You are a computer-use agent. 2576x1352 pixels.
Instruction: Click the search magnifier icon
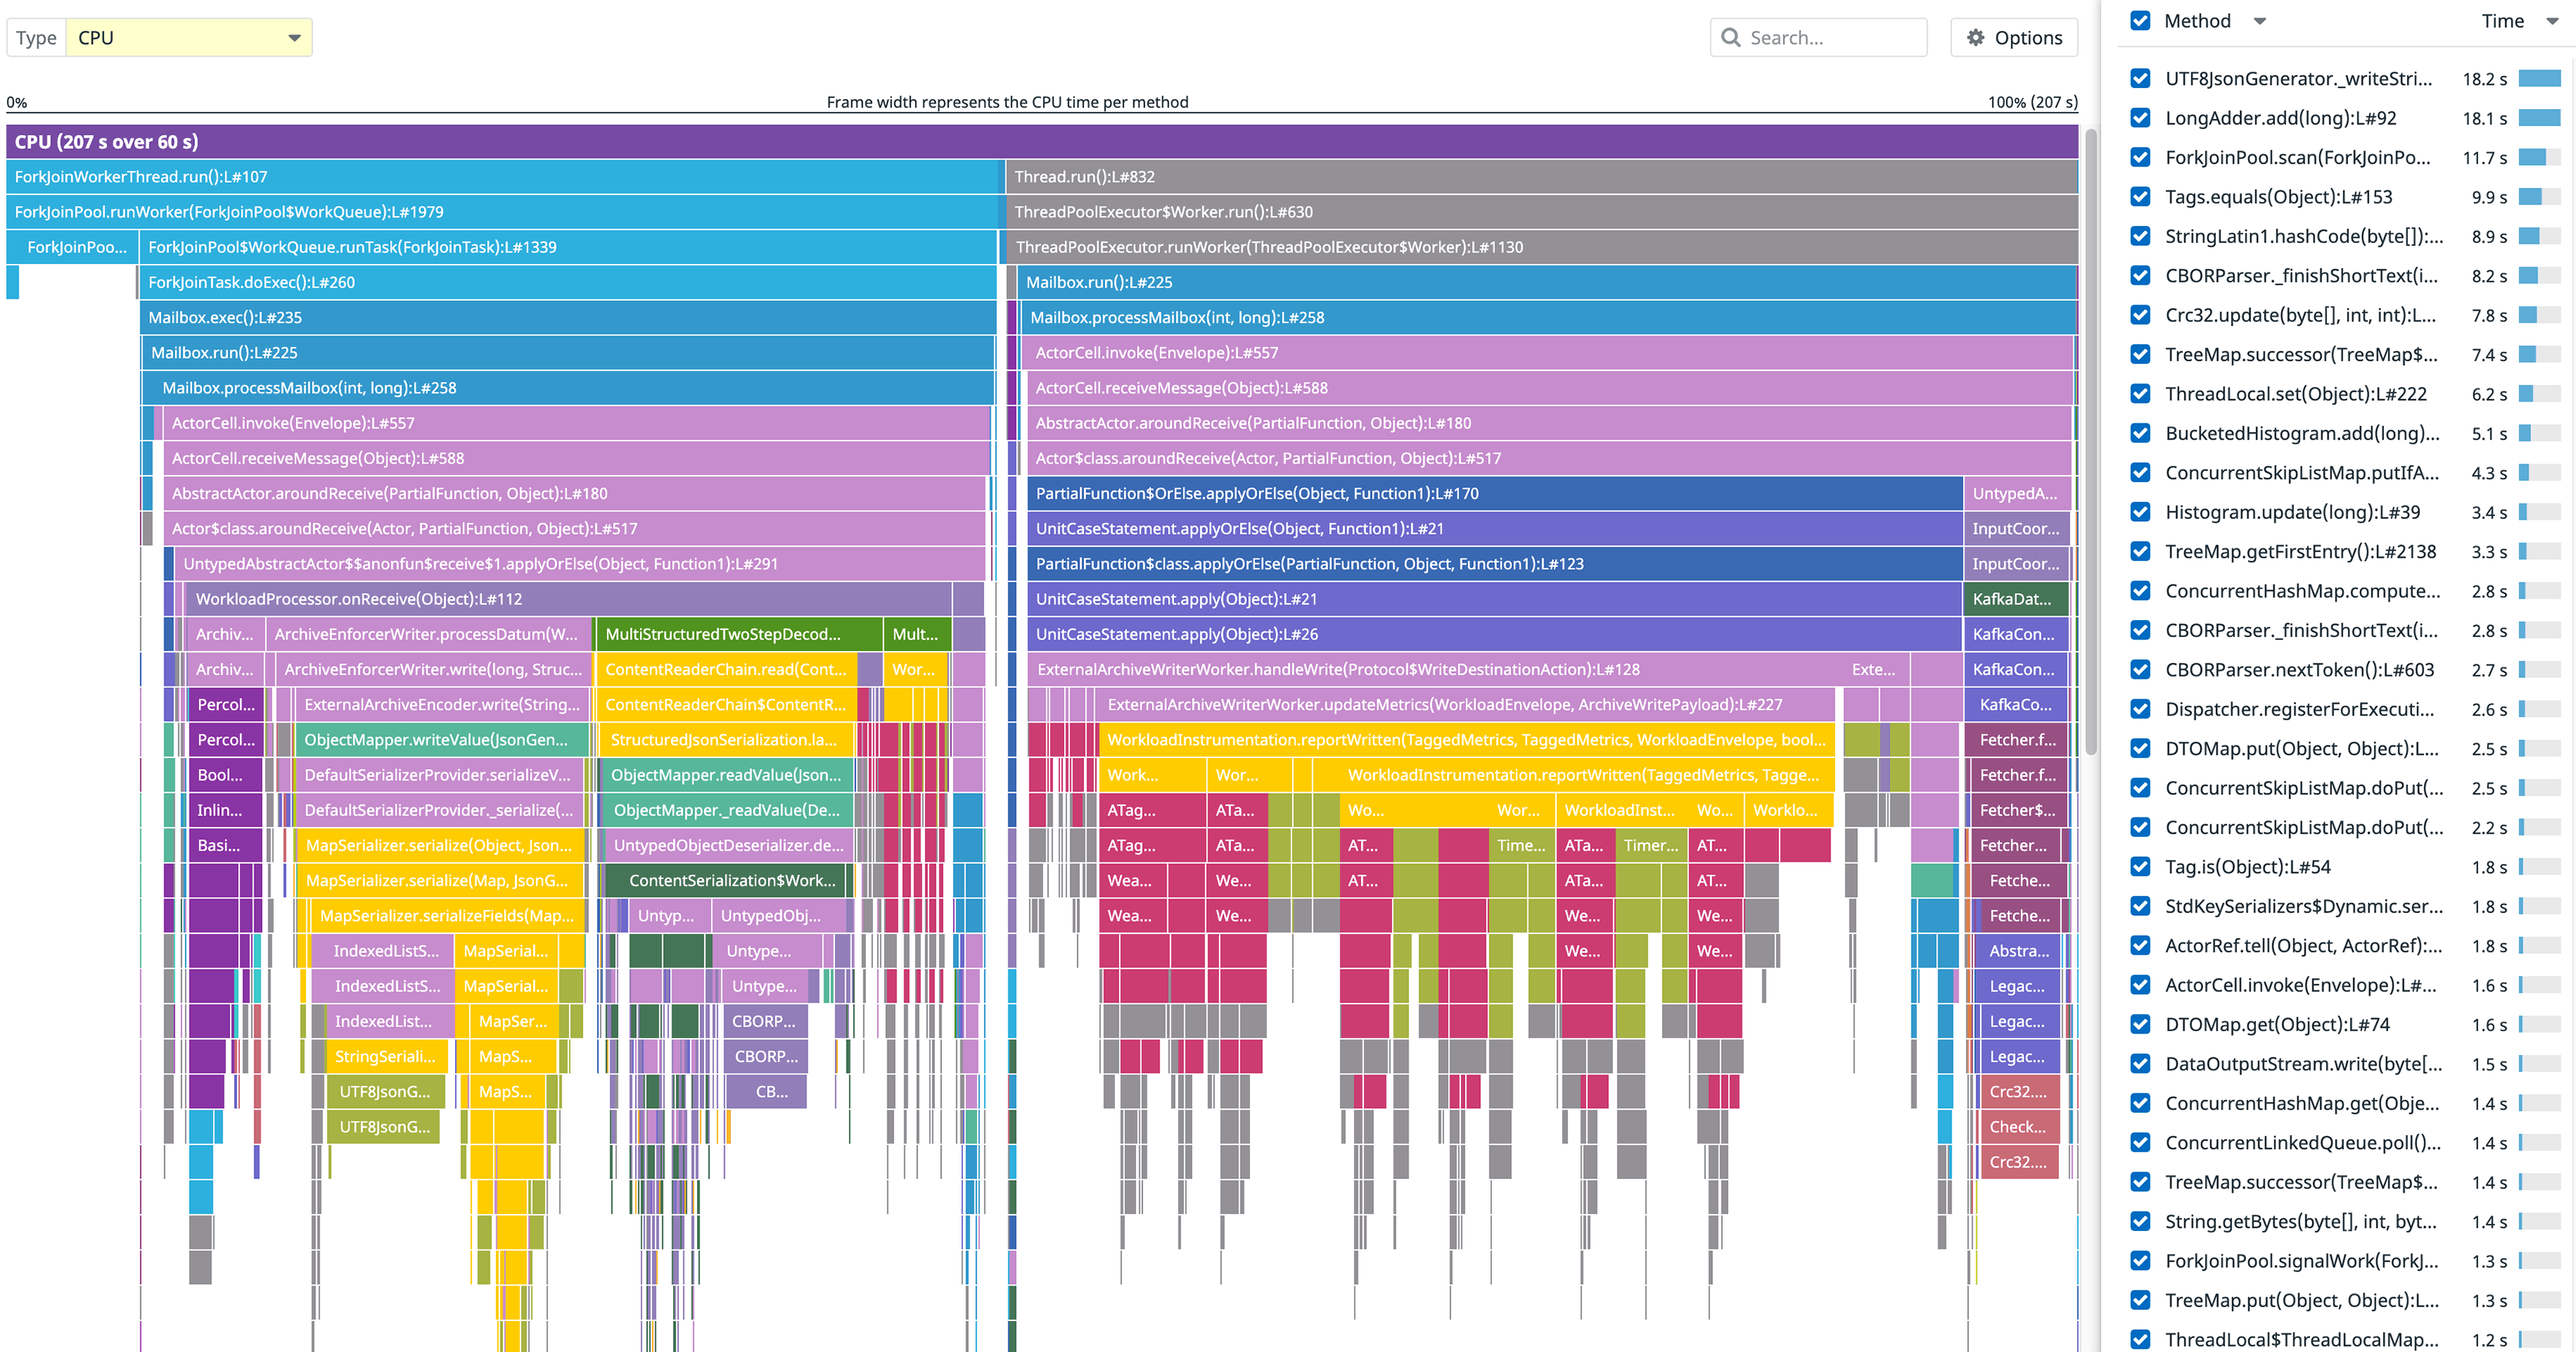click(x=1732, y=37)
